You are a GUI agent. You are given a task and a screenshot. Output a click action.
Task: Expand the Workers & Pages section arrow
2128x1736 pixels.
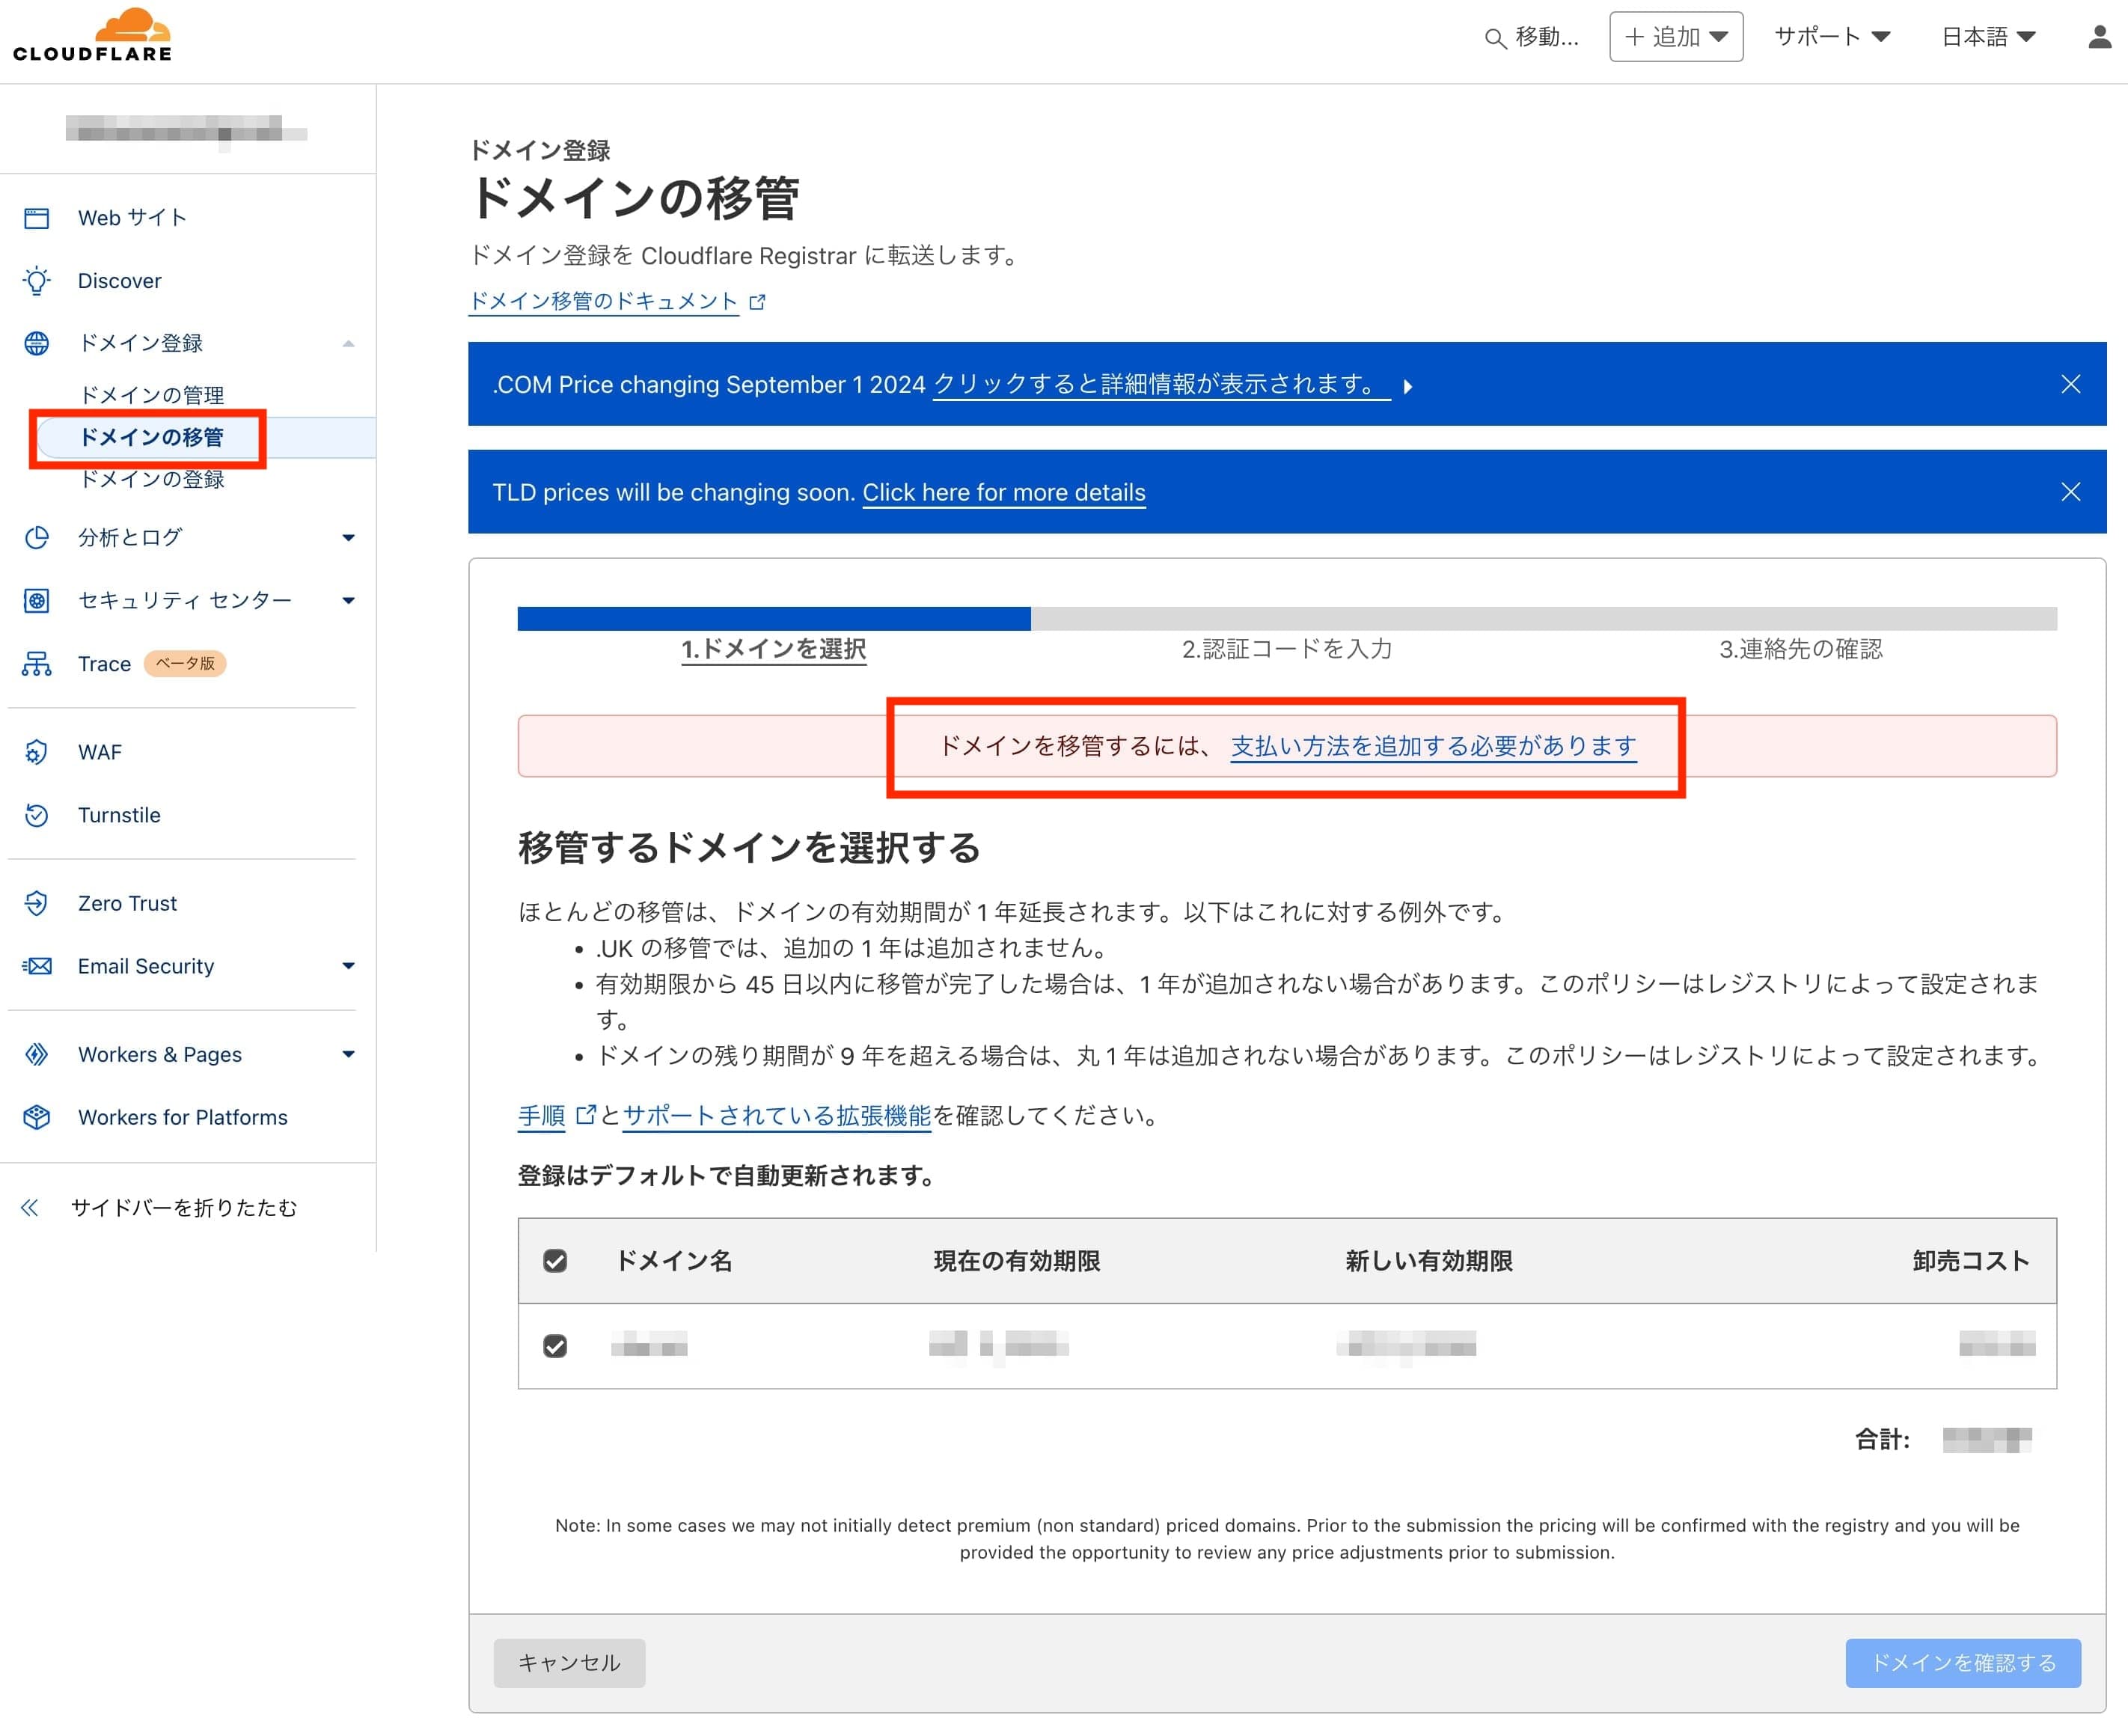(348, 1054)
